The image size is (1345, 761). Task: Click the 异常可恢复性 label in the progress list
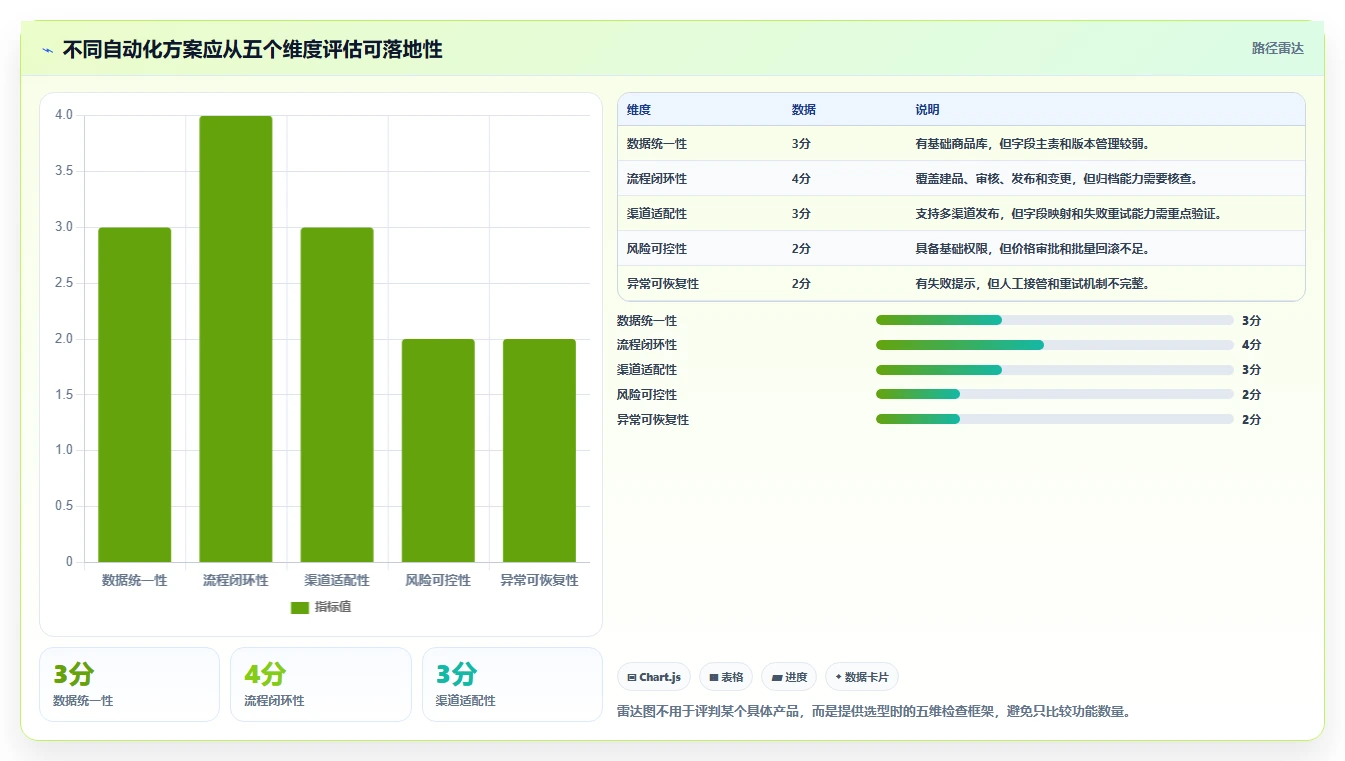click(653, 420)
